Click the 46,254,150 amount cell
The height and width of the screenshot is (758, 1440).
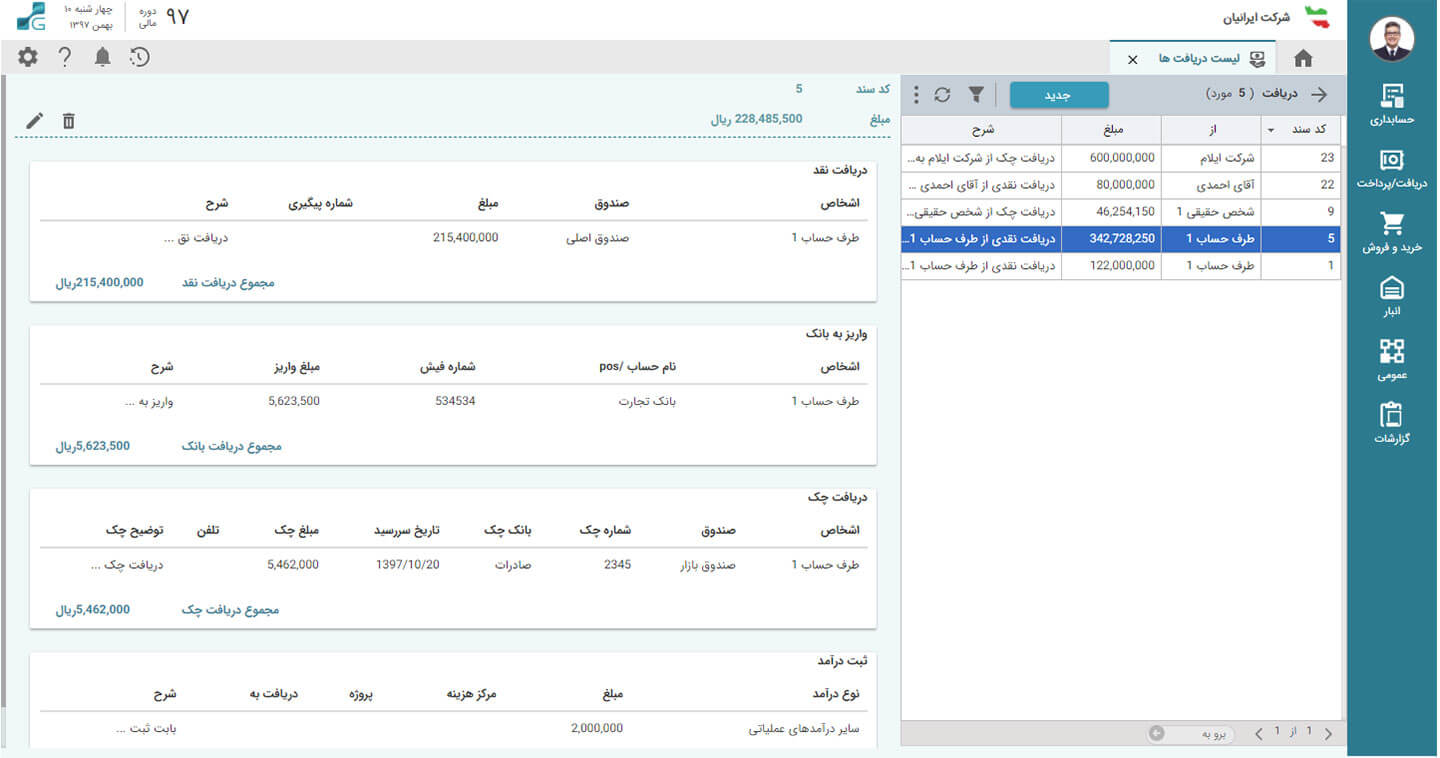click(x=1111, y=212)
